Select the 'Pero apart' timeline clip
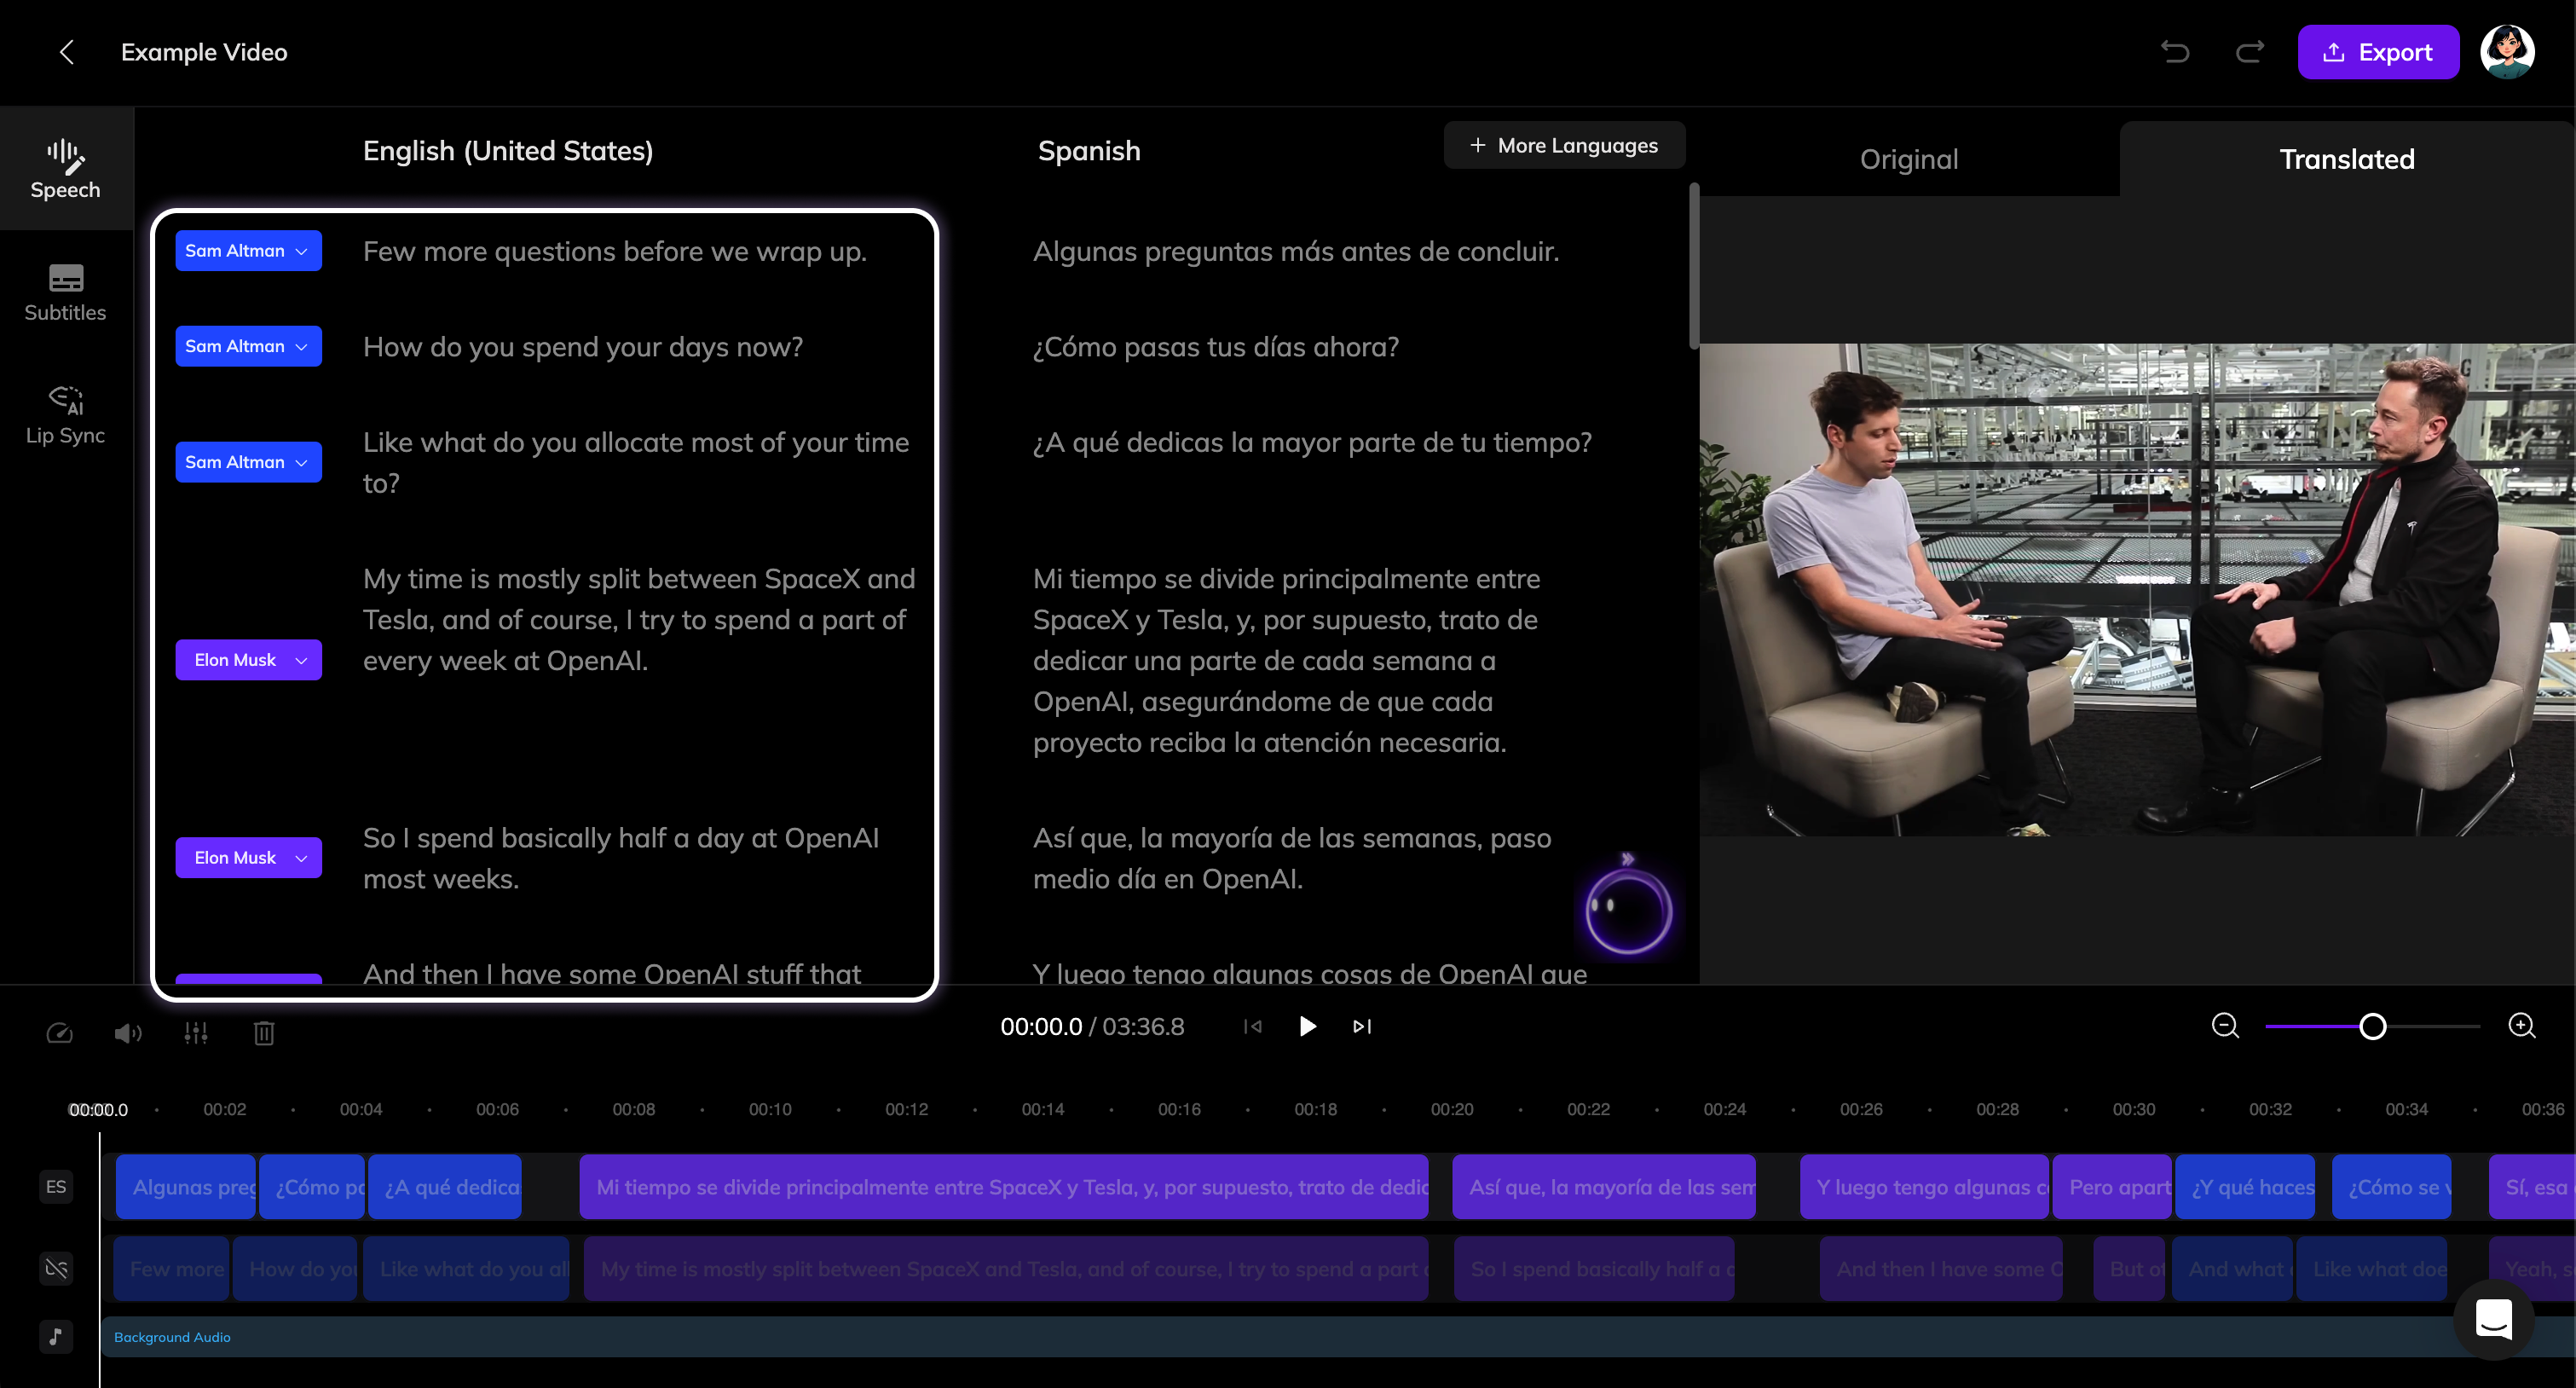This screenshot has width=2576, height=1388. coord(2112,1187)
